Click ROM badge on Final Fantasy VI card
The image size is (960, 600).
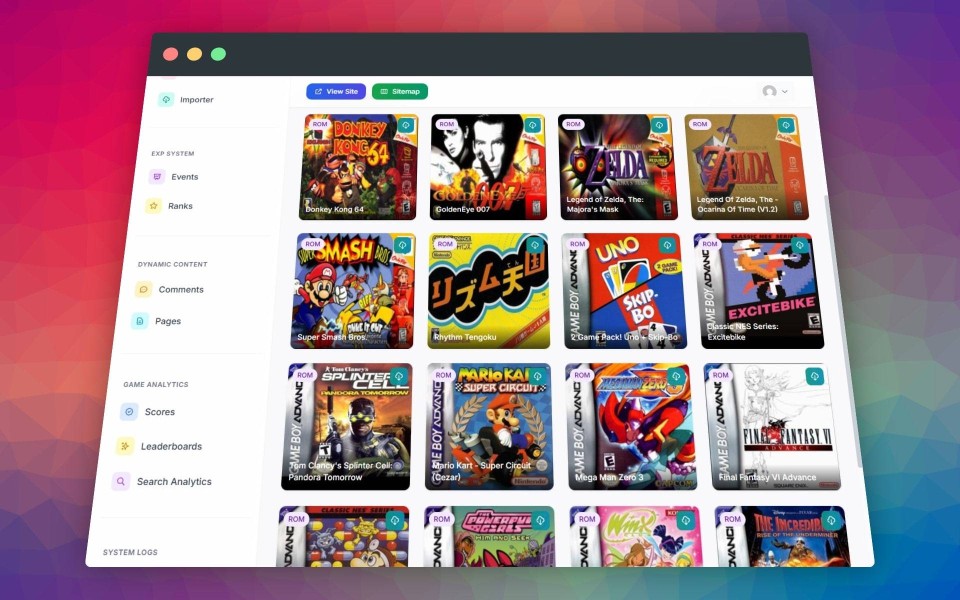click(x=721, y=375)
